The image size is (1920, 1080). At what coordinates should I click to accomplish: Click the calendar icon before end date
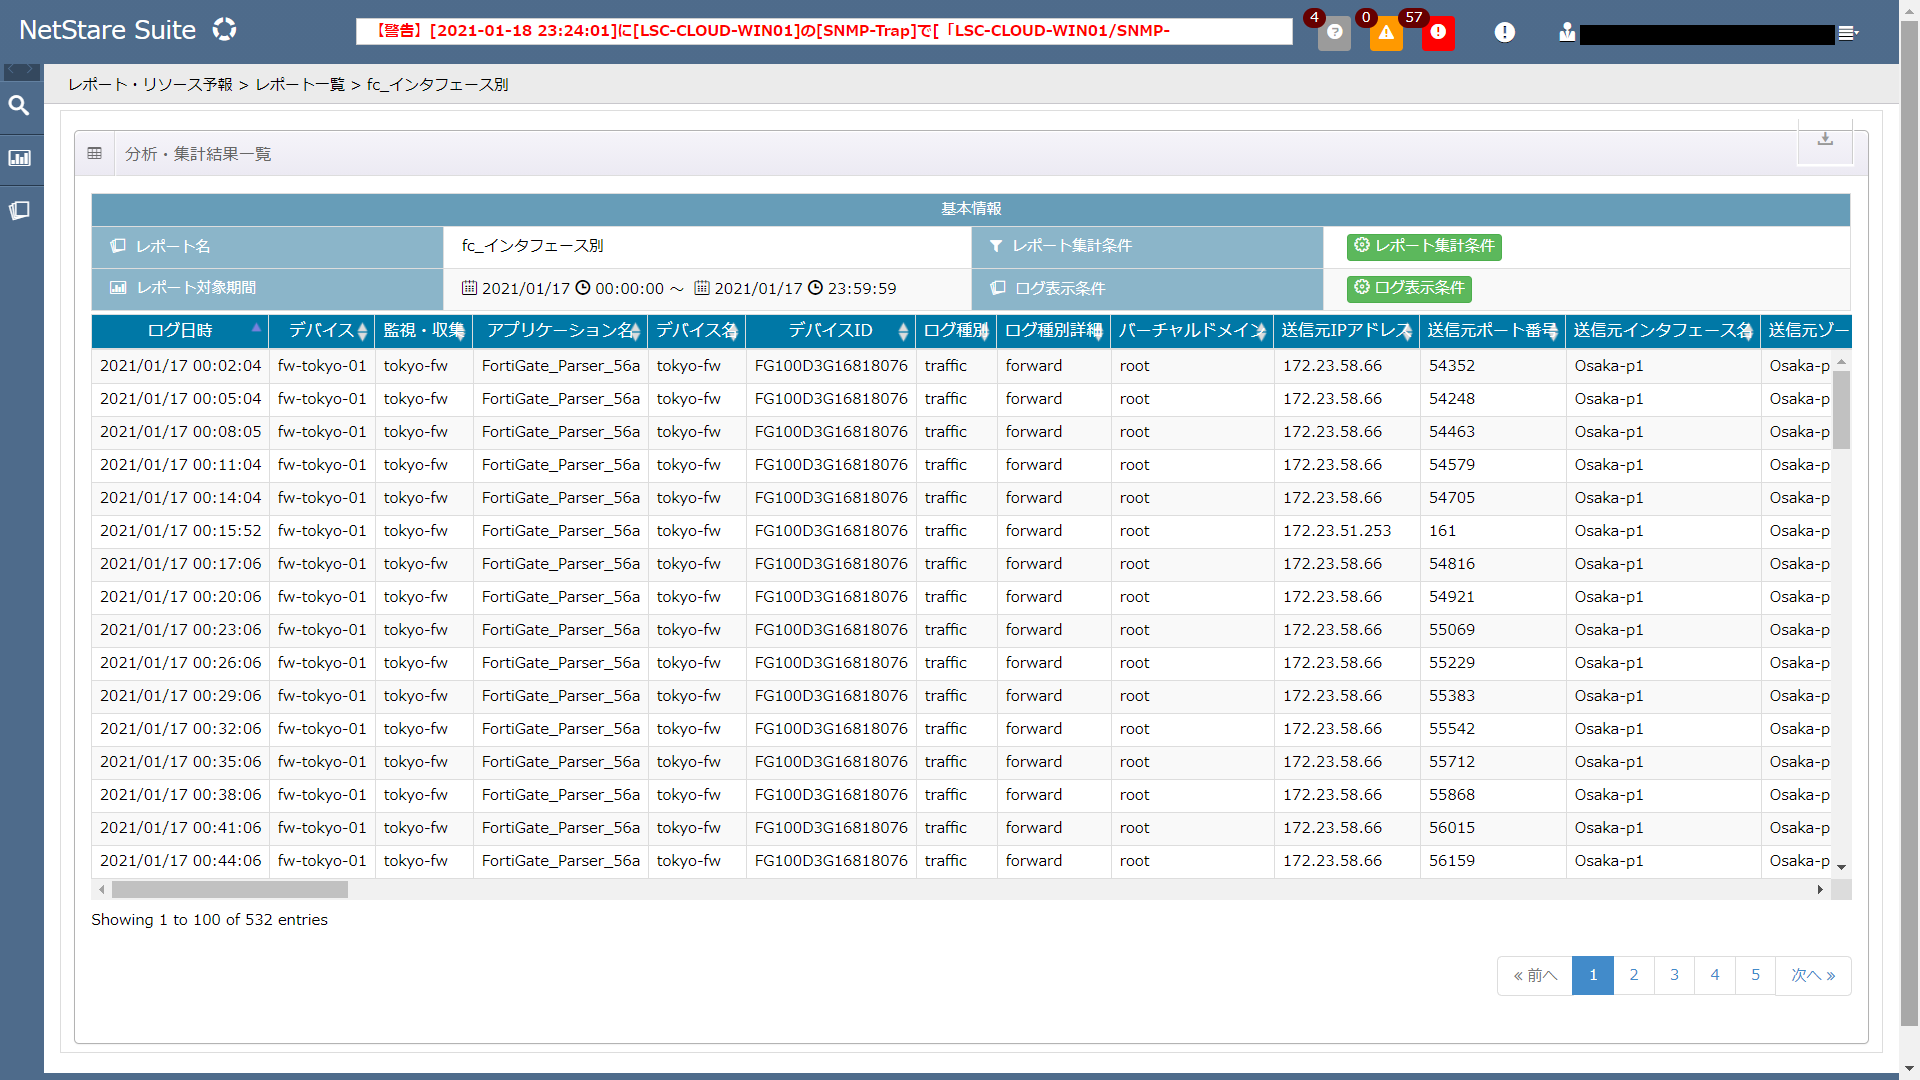click(x=702, y=288)
